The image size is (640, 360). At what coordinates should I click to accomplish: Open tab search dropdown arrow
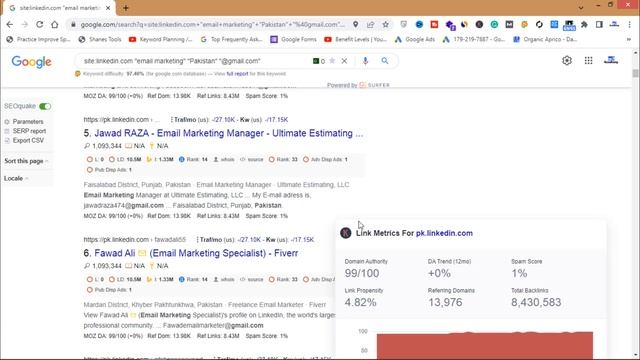(581, 8)
